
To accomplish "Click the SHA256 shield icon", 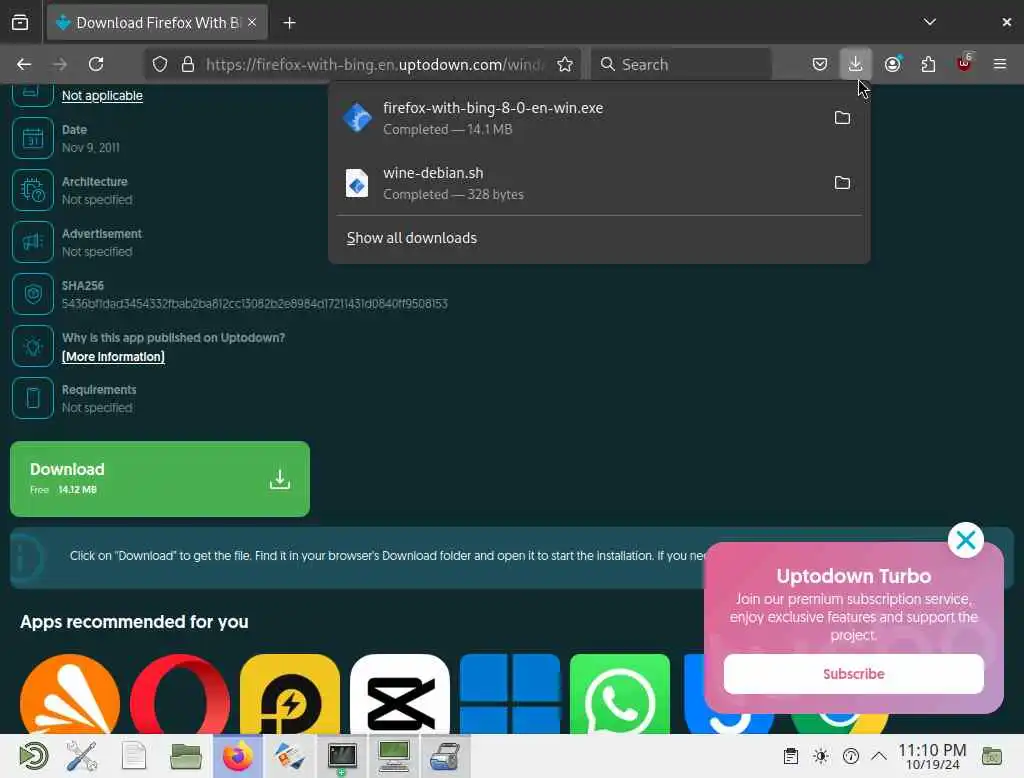I will tap(33, 294).
